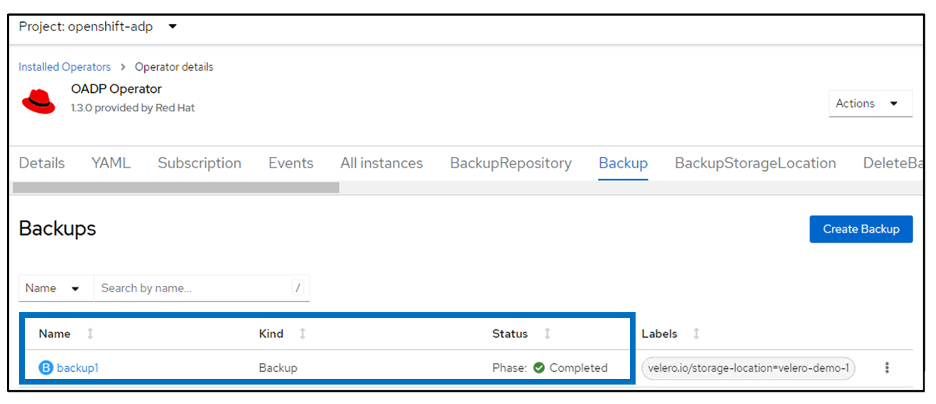
Task: Open the backup1 link
Action: pyautogui.click(x=77, y=368)
